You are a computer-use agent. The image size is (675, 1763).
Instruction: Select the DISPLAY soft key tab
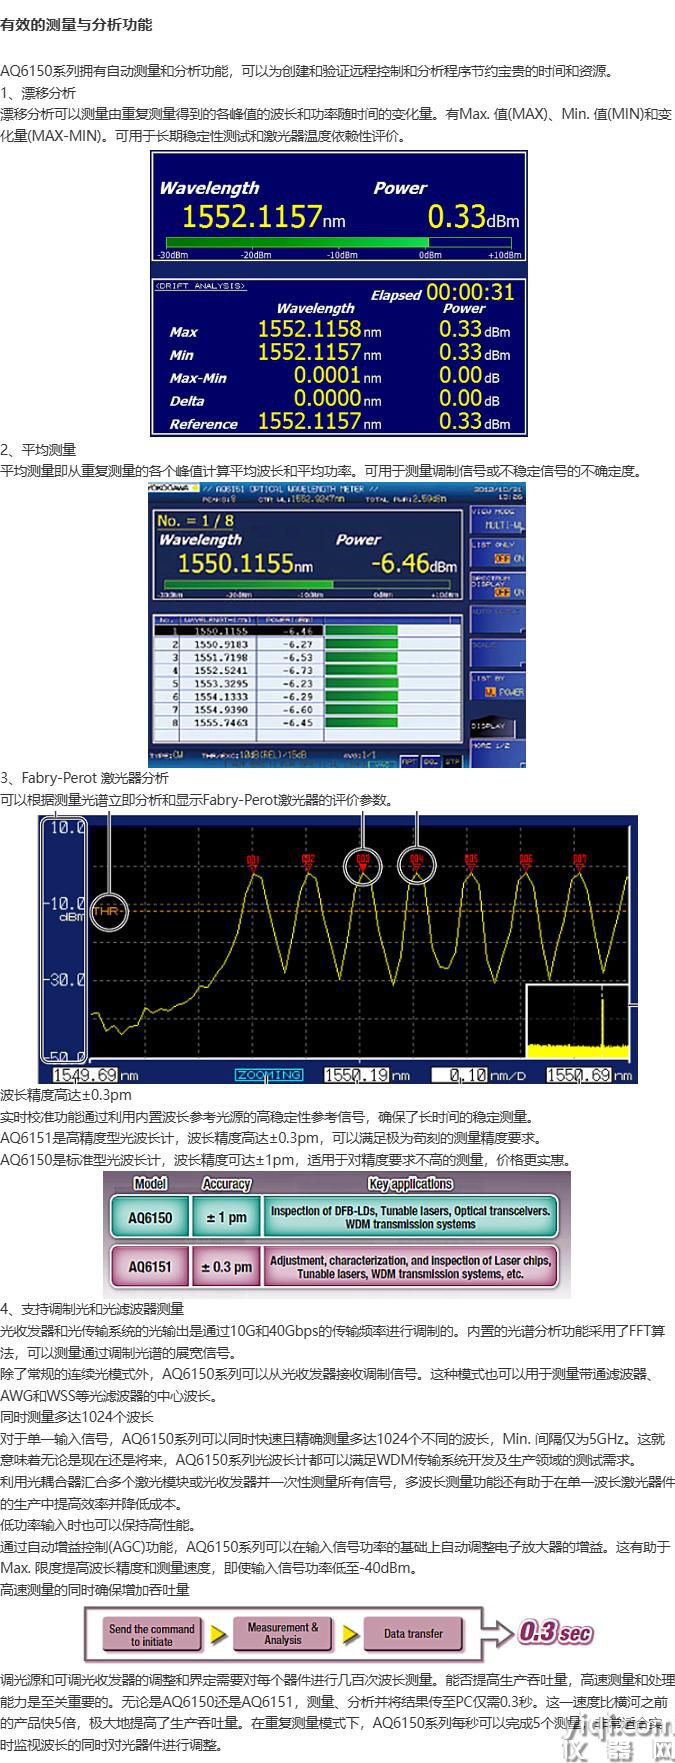click(x=492, y=726)
